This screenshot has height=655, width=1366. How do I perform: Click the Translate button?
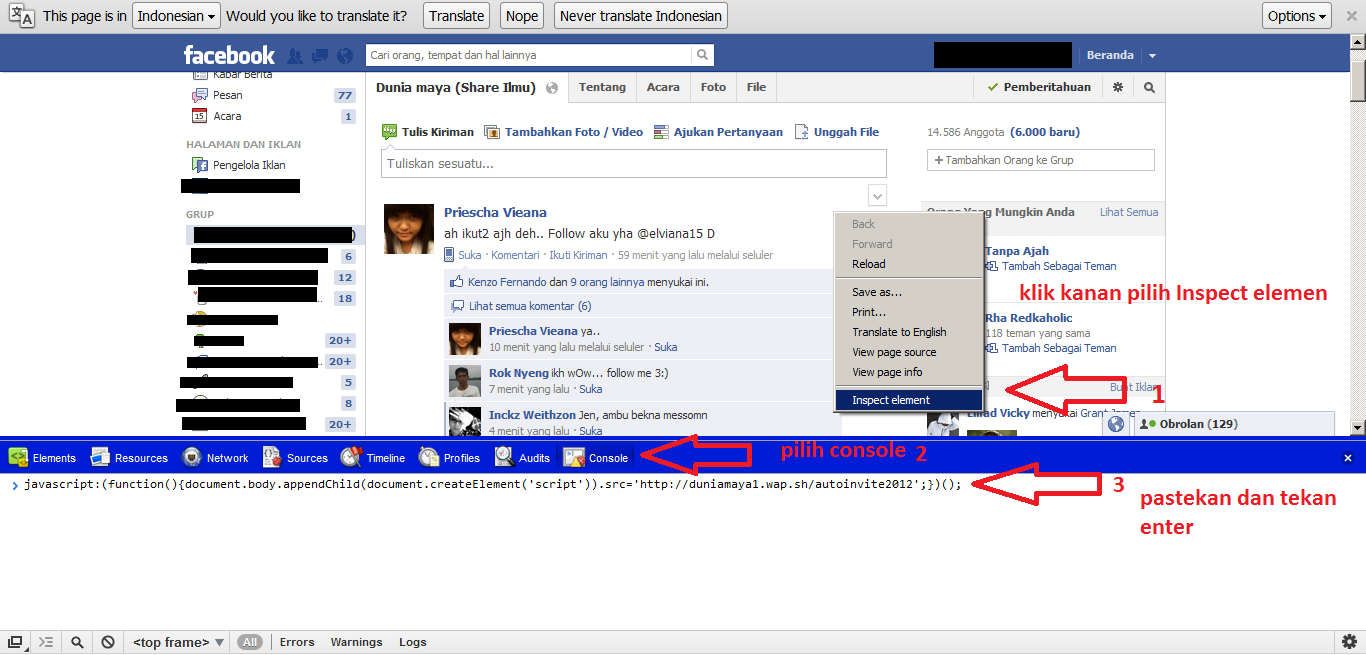[457, 16]
